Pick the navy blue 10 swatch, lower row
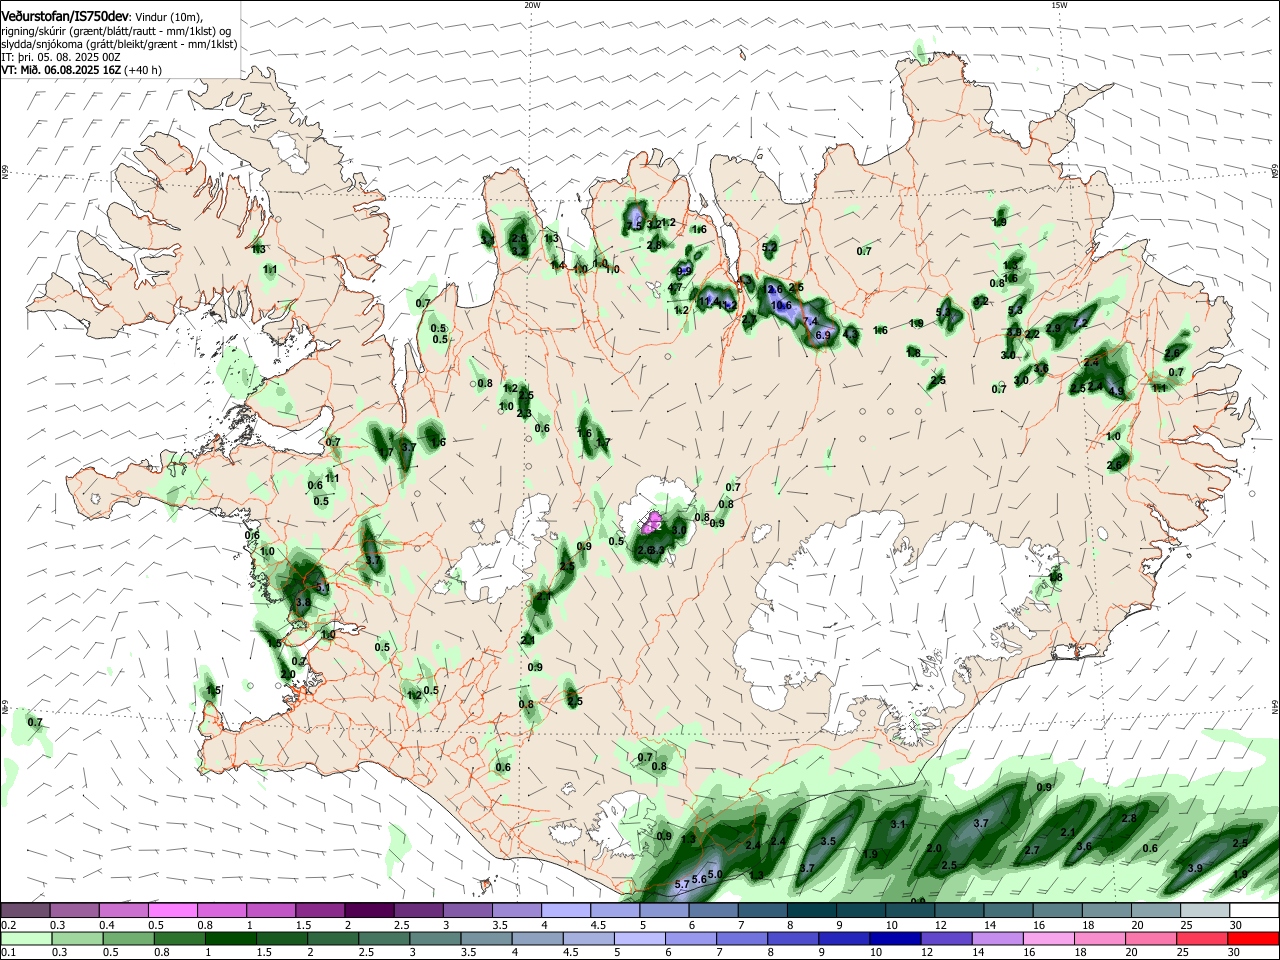This screenshot has height=960, width=1280. (x=893, y=938)
